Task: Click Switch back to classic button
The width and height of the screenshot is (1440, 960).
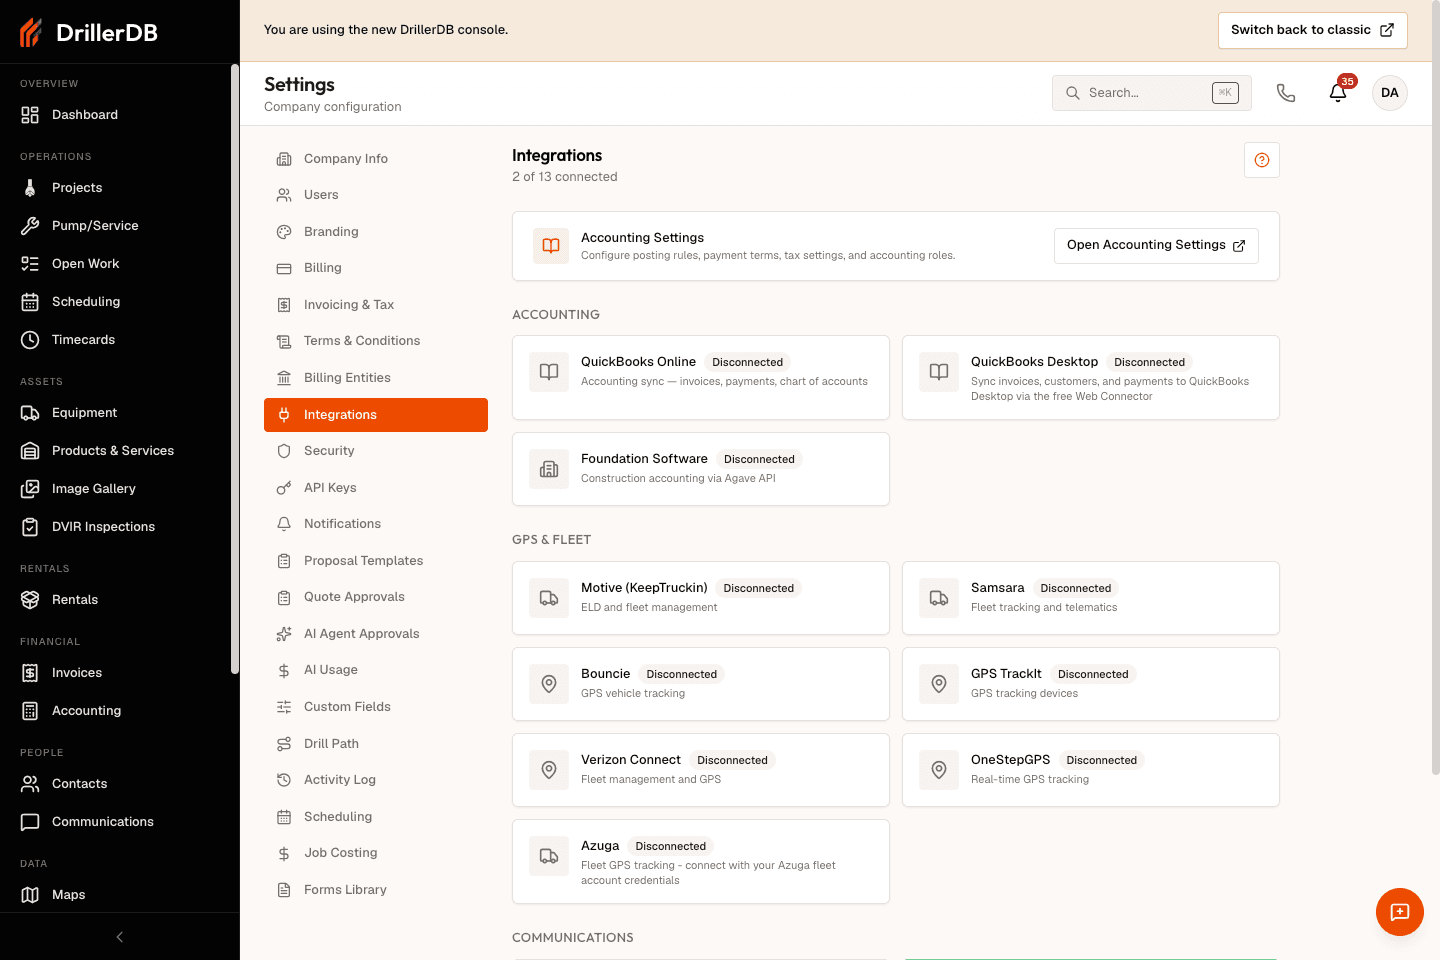Action: 1312,30
